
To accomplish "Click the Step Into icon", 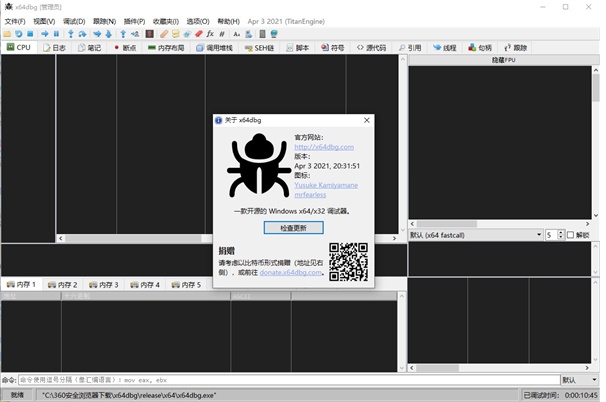I will [71, 34].
